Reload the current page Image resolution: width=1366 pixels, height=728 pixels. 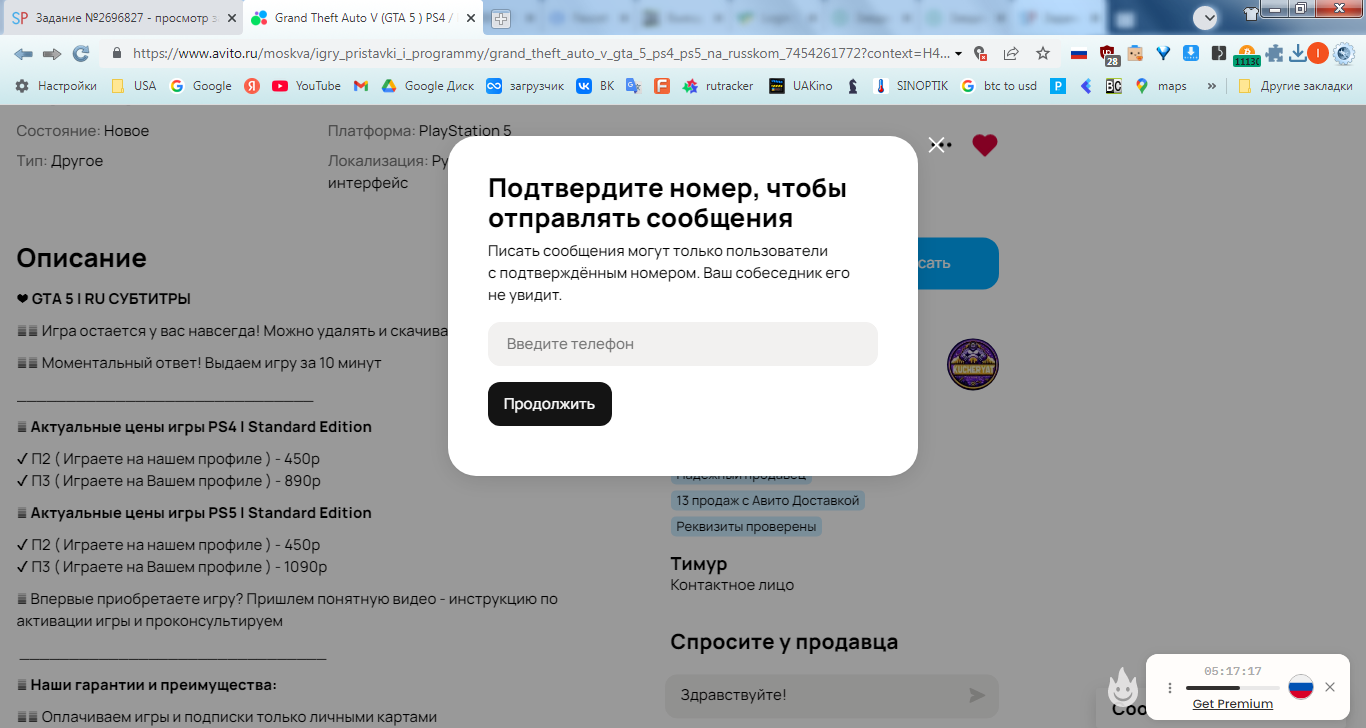point(81,53)
